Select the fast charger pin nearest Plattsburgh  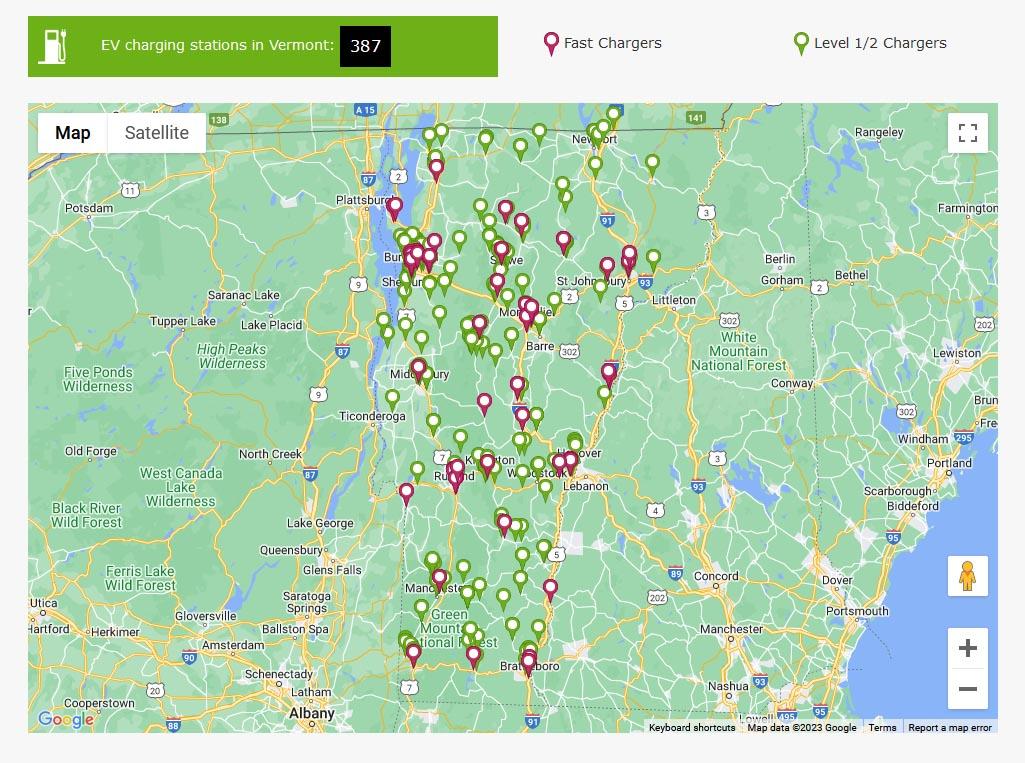point(395,208)
